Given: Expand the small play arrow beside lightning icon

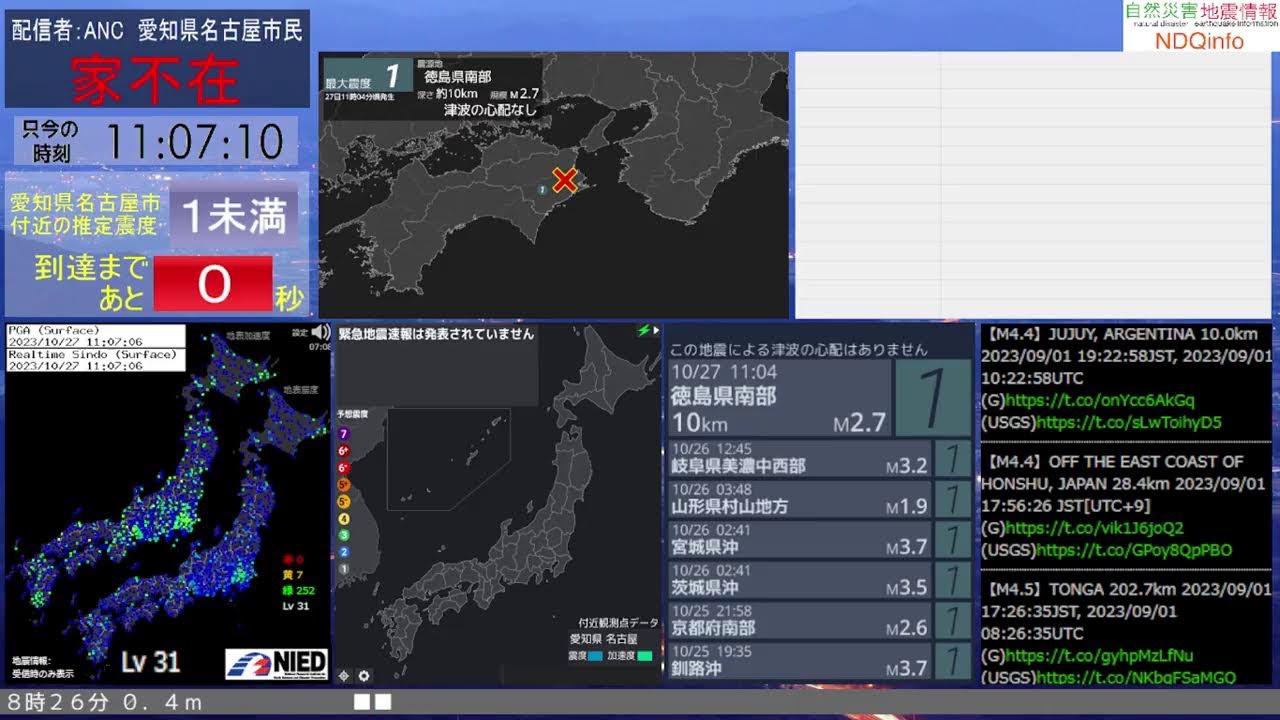Looking at the screenshot, I should 657,330.
